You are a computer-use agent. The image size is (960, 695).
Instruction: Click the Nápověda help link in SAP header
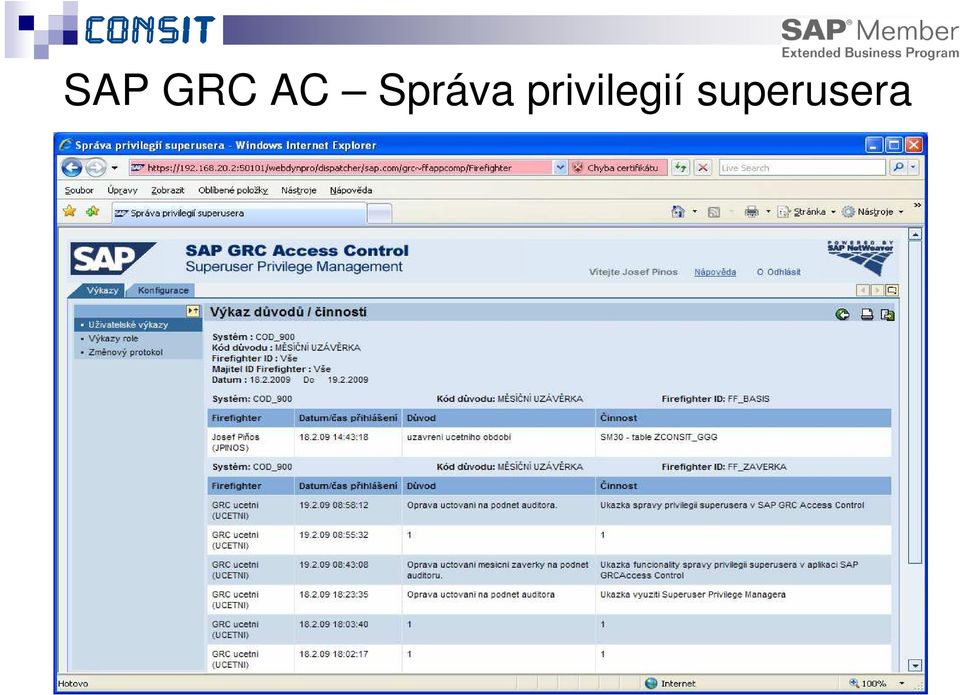tap(715, 272)
